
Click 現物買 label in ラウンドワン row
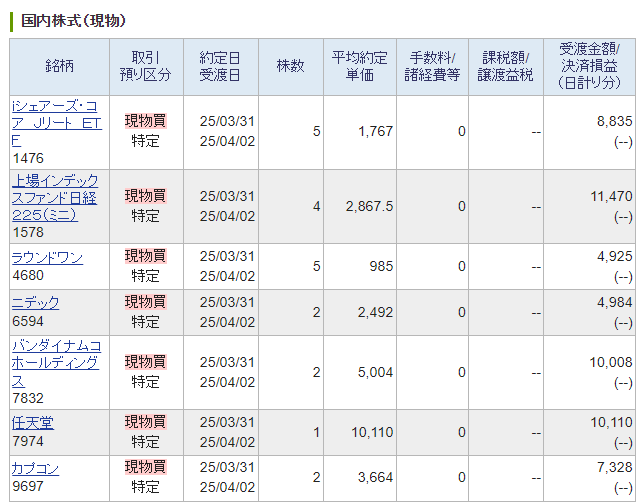tap(146, 256)
